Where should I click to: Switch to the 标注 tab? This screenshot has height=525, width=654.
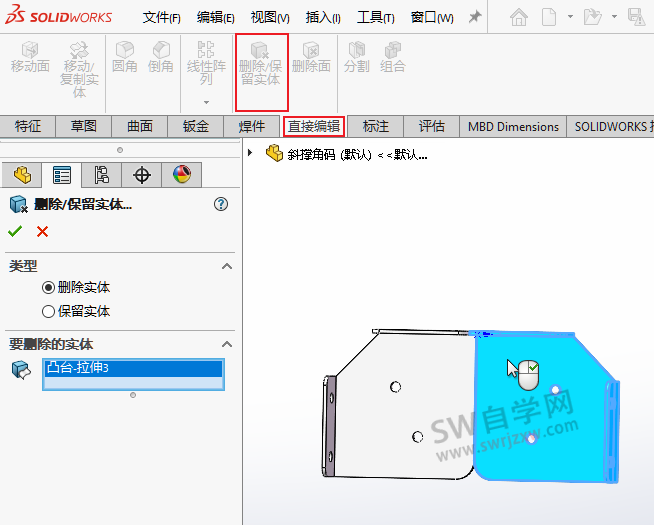(x=375, y=126)
